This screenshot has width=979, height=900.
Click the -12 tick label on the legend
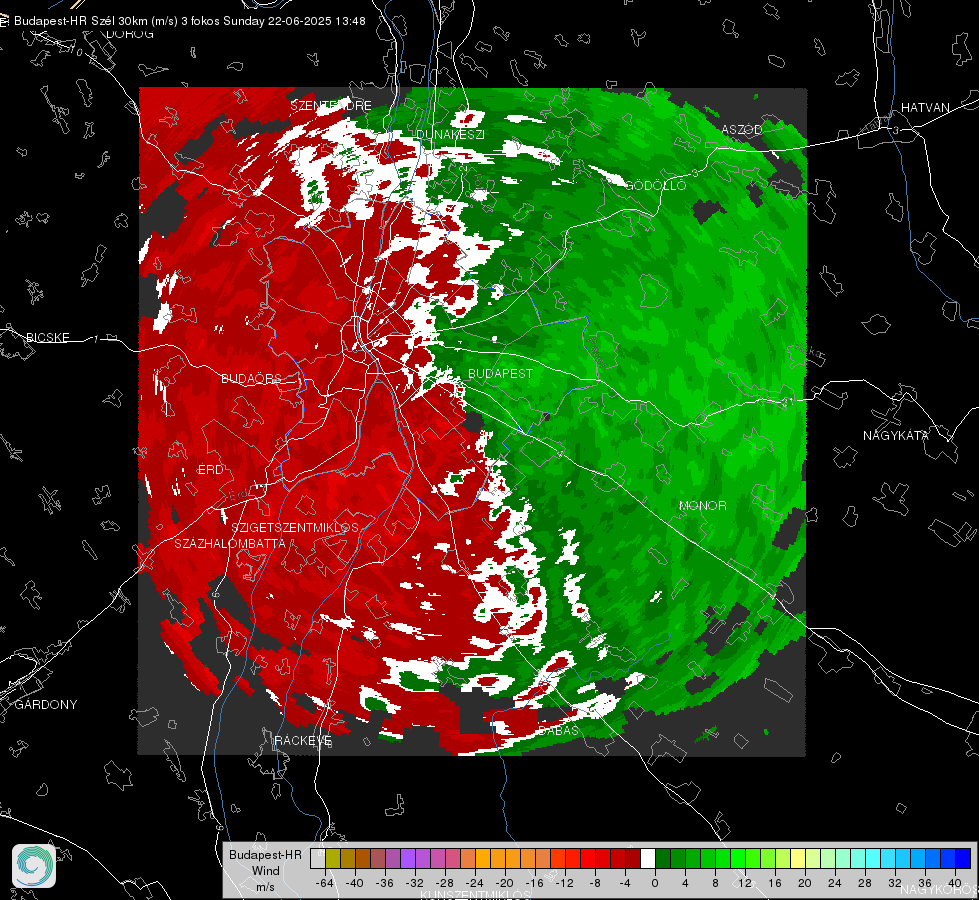[564, 883]
